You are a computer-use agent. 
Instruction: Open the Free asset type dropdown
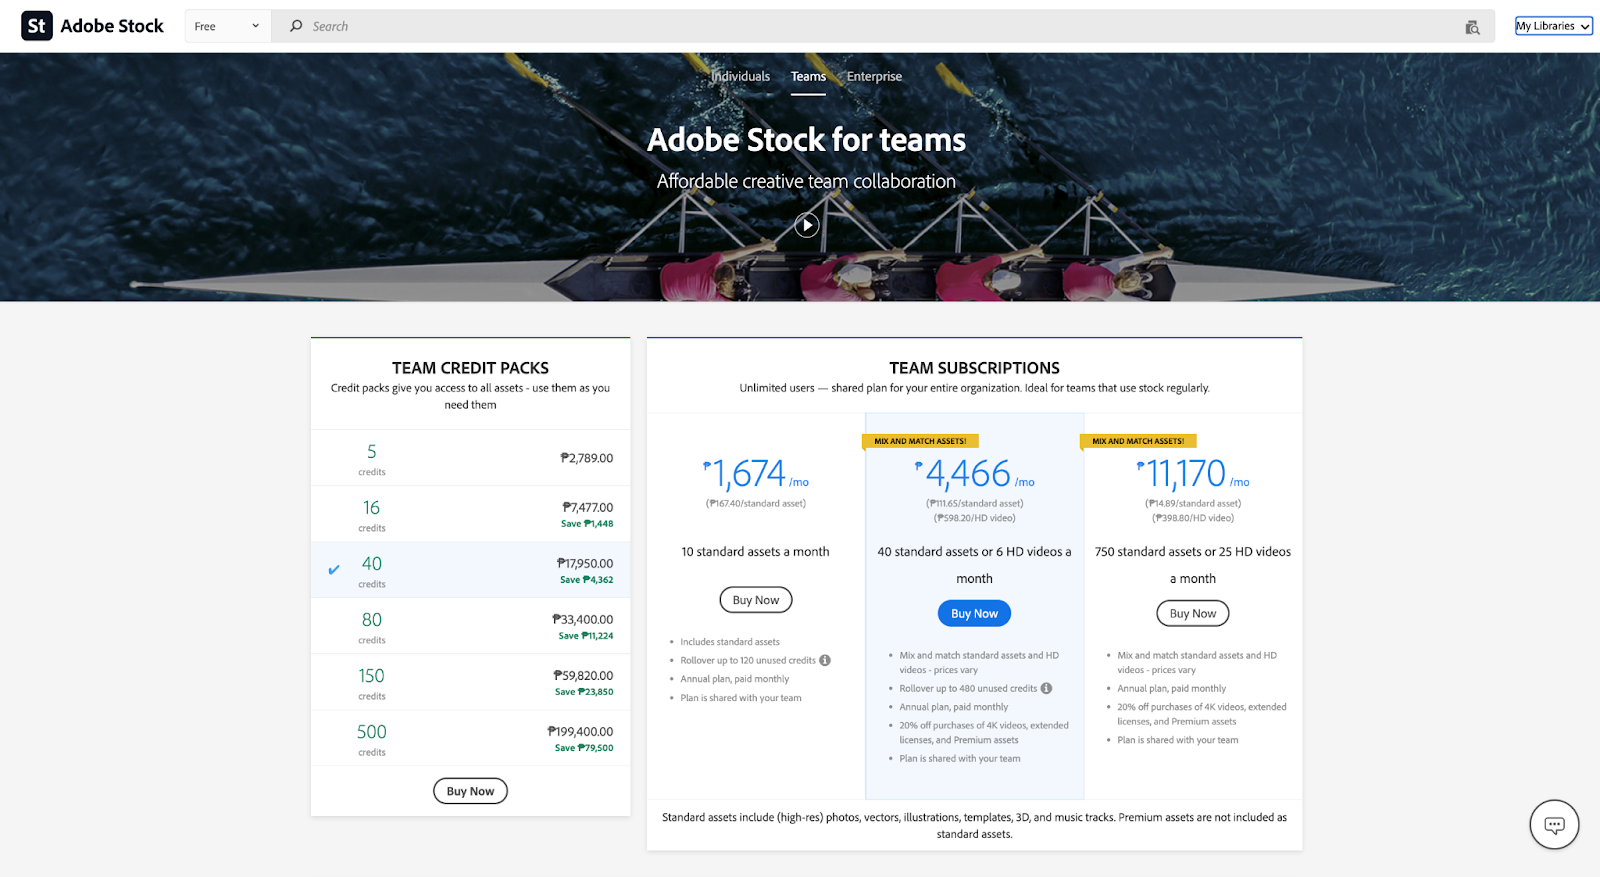pyautogui.click(x=226, y=26)
